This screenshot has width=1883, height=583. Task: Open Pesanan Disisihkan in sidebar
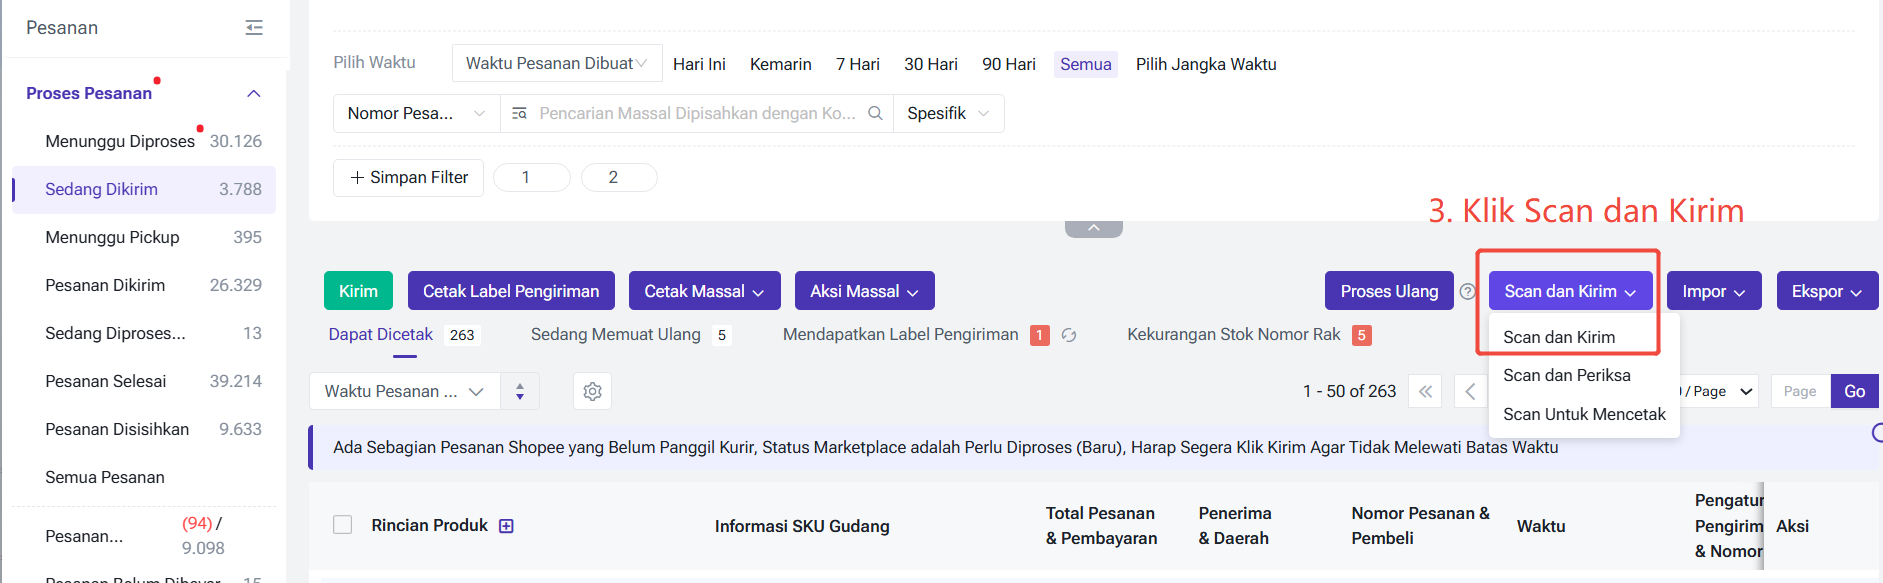click(x=145, y=429)
